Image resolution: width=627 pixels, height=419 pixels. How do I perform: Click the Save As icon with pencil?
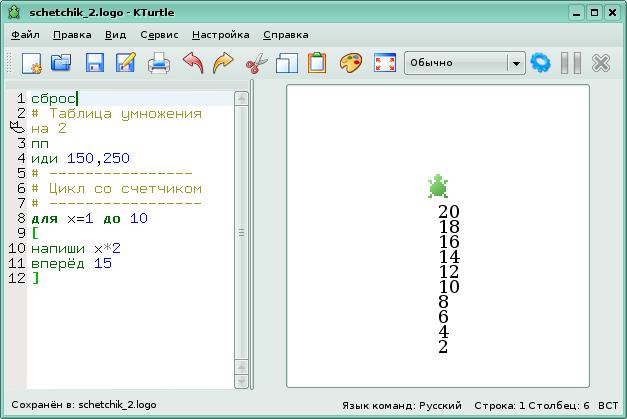(126, 63)
